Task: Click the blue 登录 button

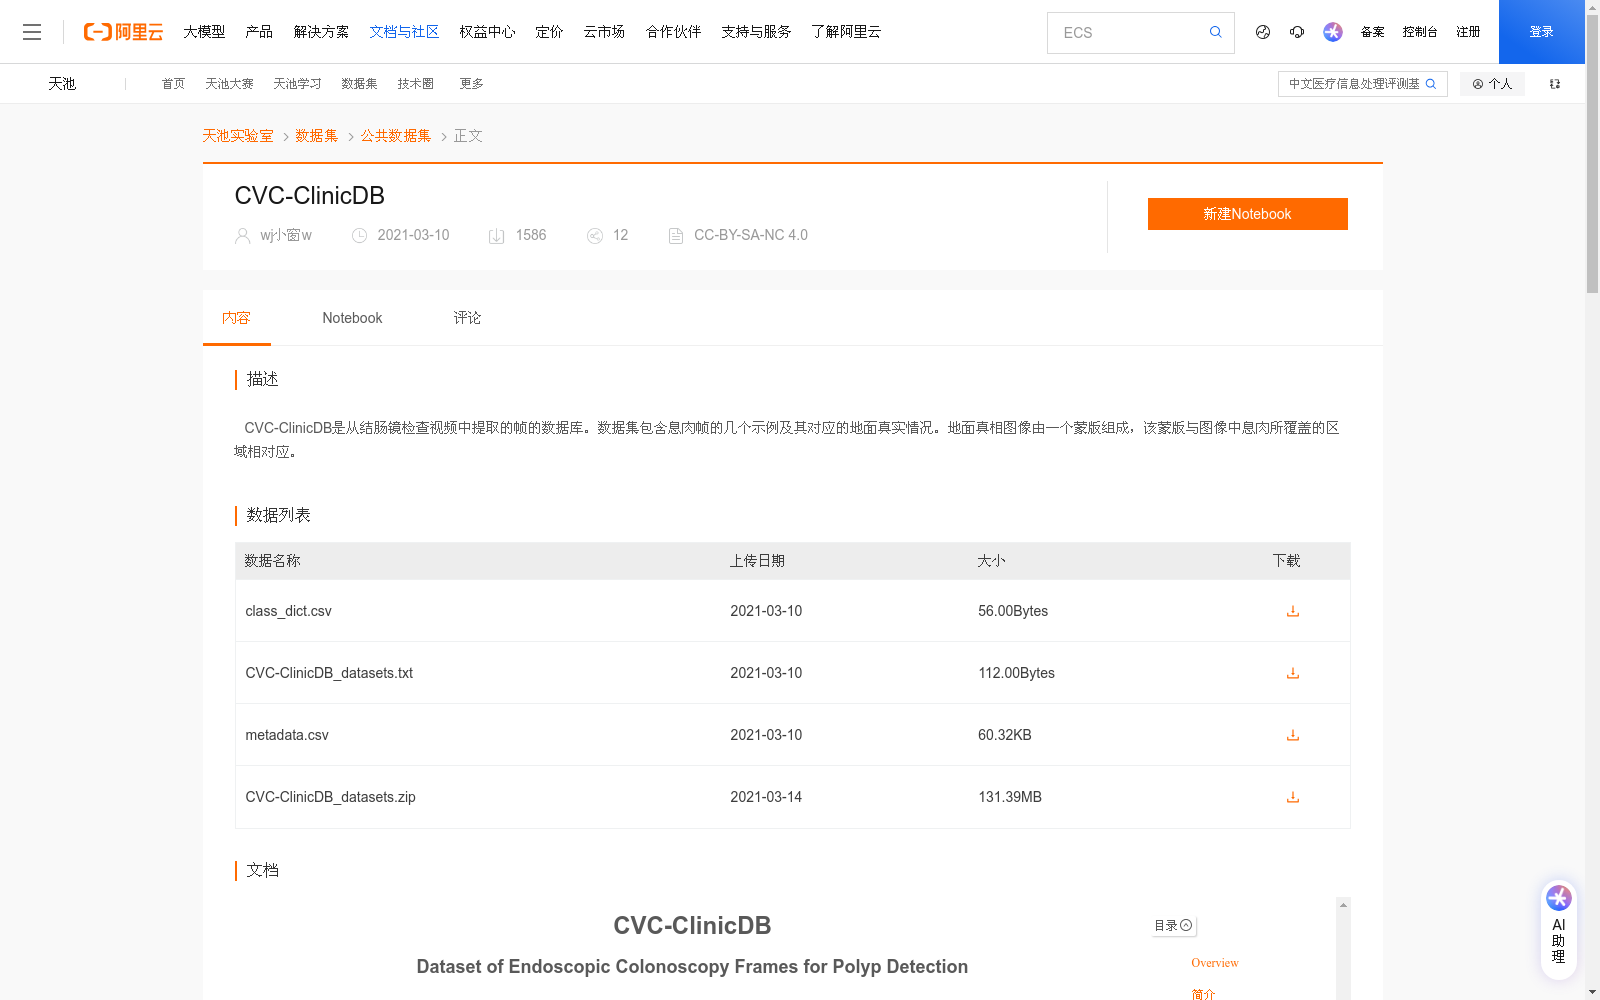Action: (1541, 32)
